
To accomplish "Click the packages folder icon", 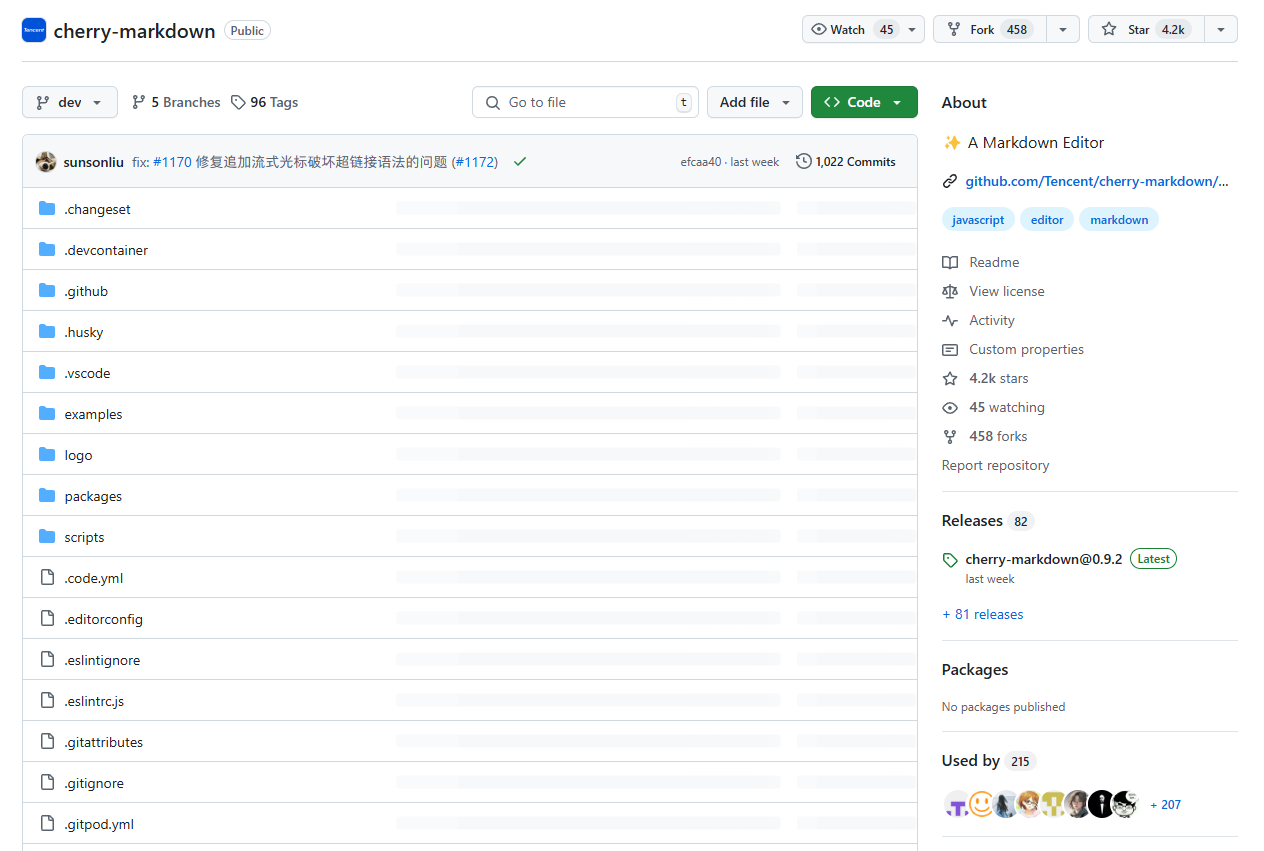I will [x=47, y=496].
